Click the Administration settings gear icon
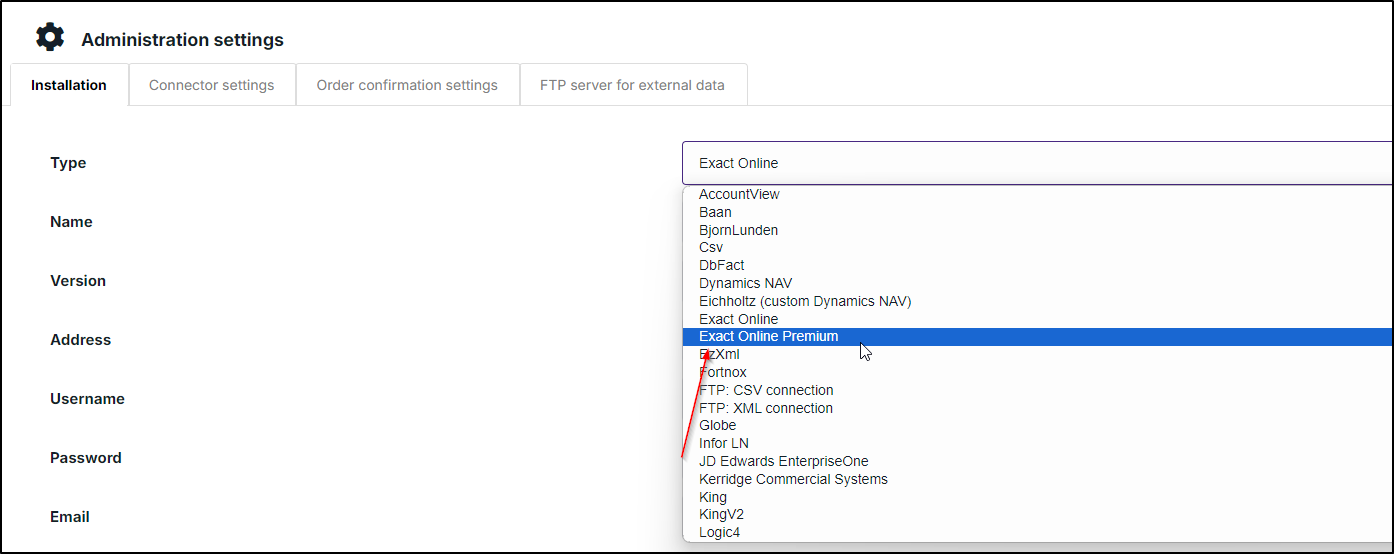The height and width of the screenshot is (554, 1394). coord(50,38)
